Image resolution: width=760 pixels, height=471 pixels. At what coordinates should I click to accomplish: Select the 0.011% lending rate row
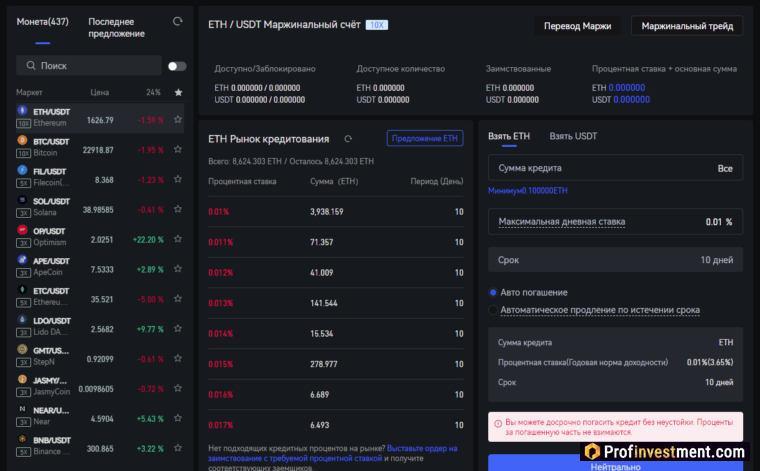[335, 242]
